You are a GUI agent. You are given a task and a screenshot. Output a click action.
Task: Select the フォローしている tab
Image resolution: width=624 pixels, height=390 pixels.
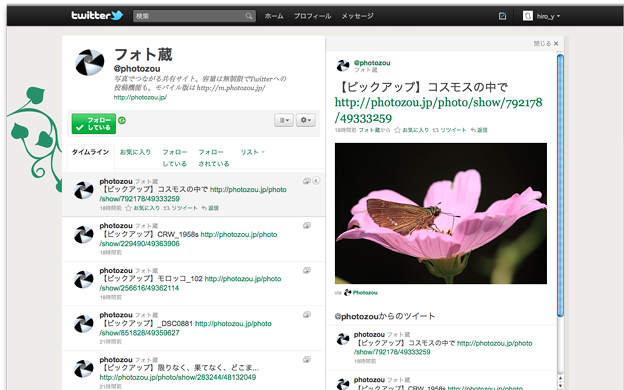174,158
